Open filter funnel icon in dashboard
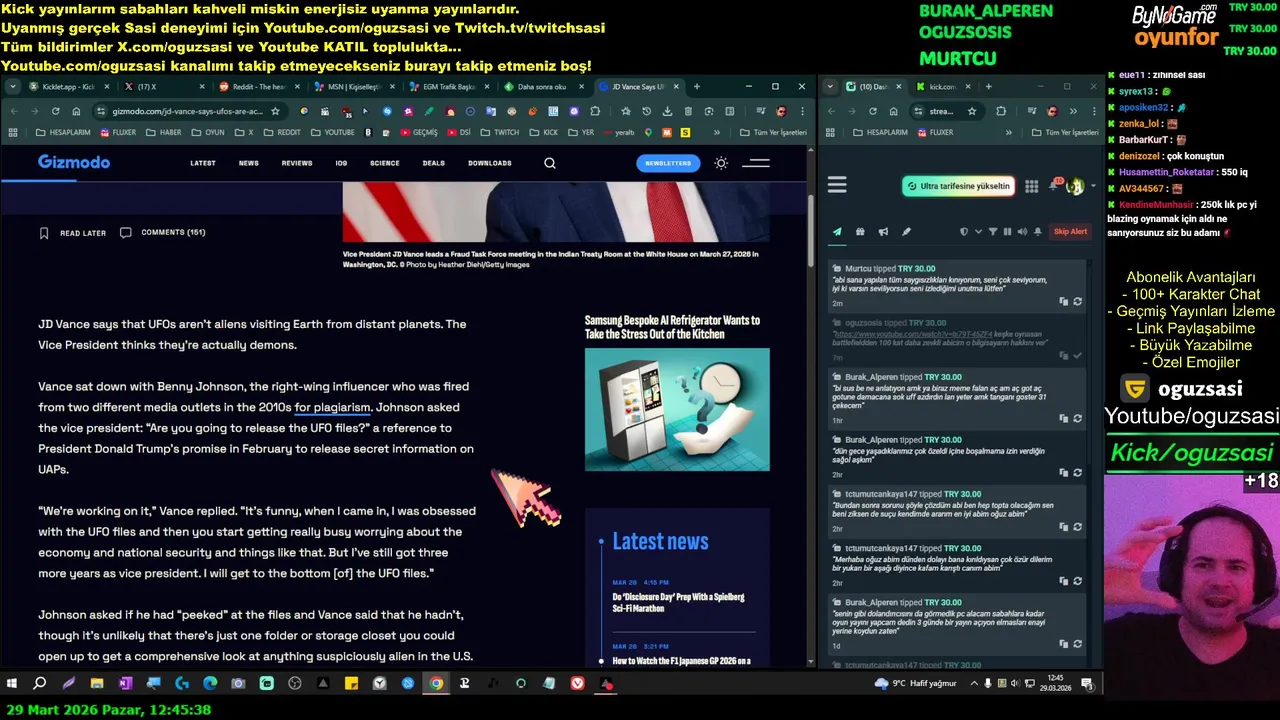The width and height of the screenshot is (1280, 720). click(993, 232)
